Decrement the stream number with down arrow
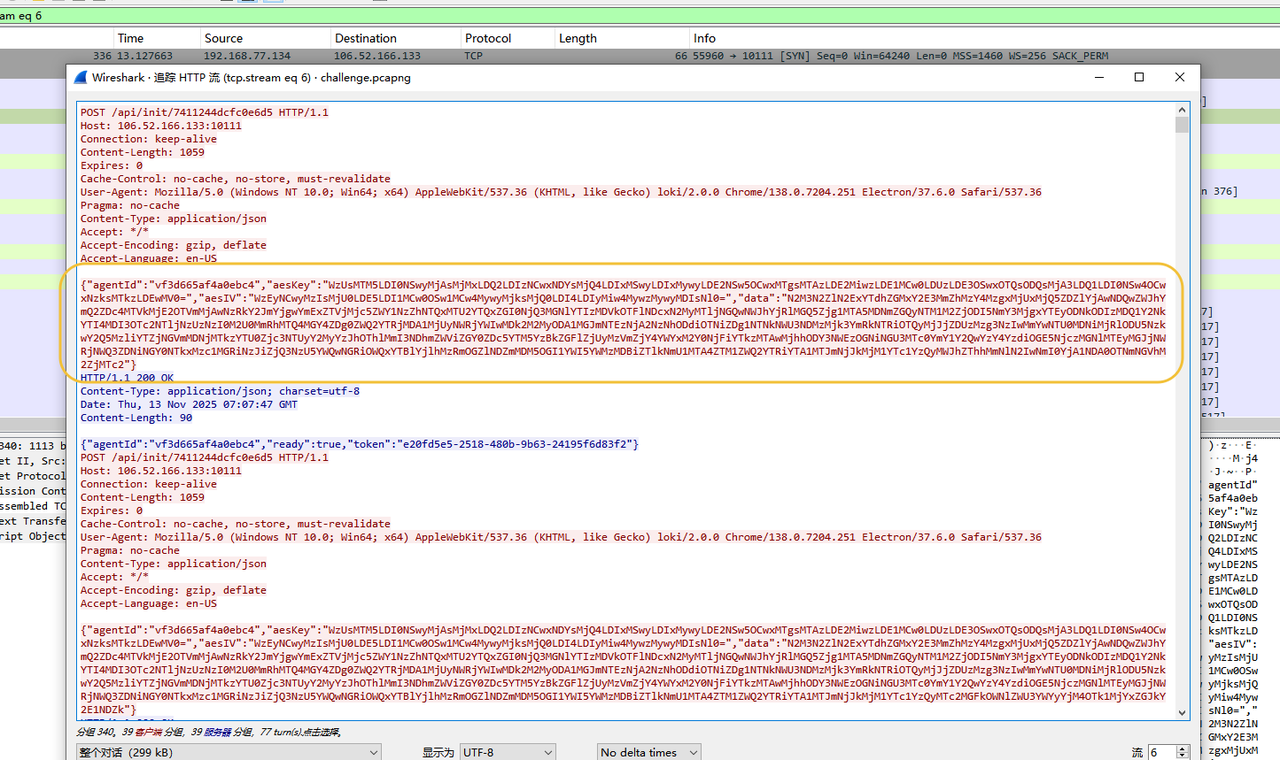 tap(1182, 756)
